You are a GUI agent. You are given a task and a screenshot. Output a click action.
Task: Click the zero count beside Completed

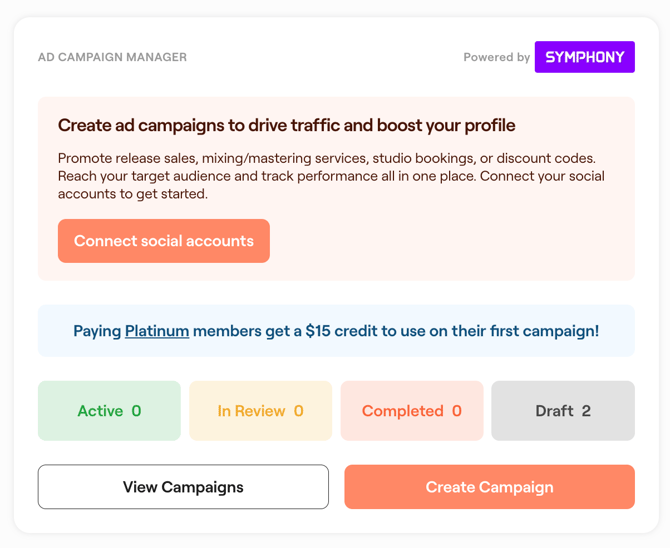click(457, 411)
